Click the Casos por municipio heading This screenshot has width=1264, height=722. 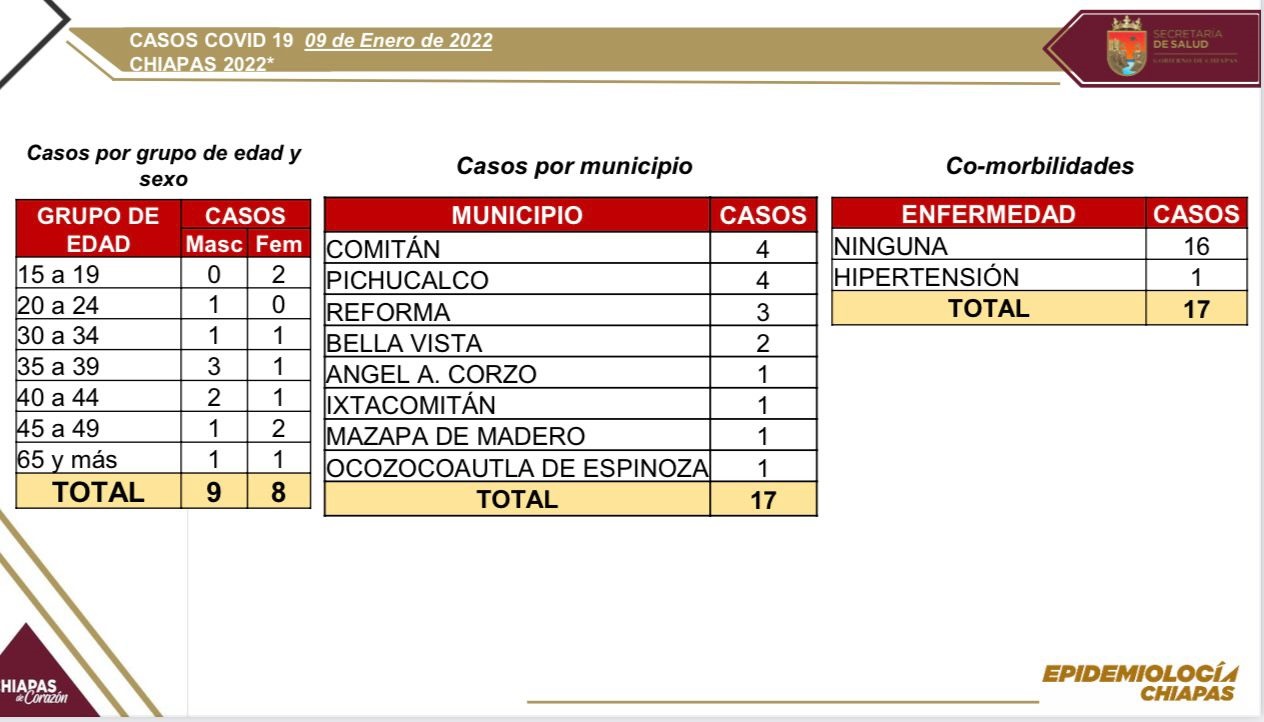click(574, 166)
